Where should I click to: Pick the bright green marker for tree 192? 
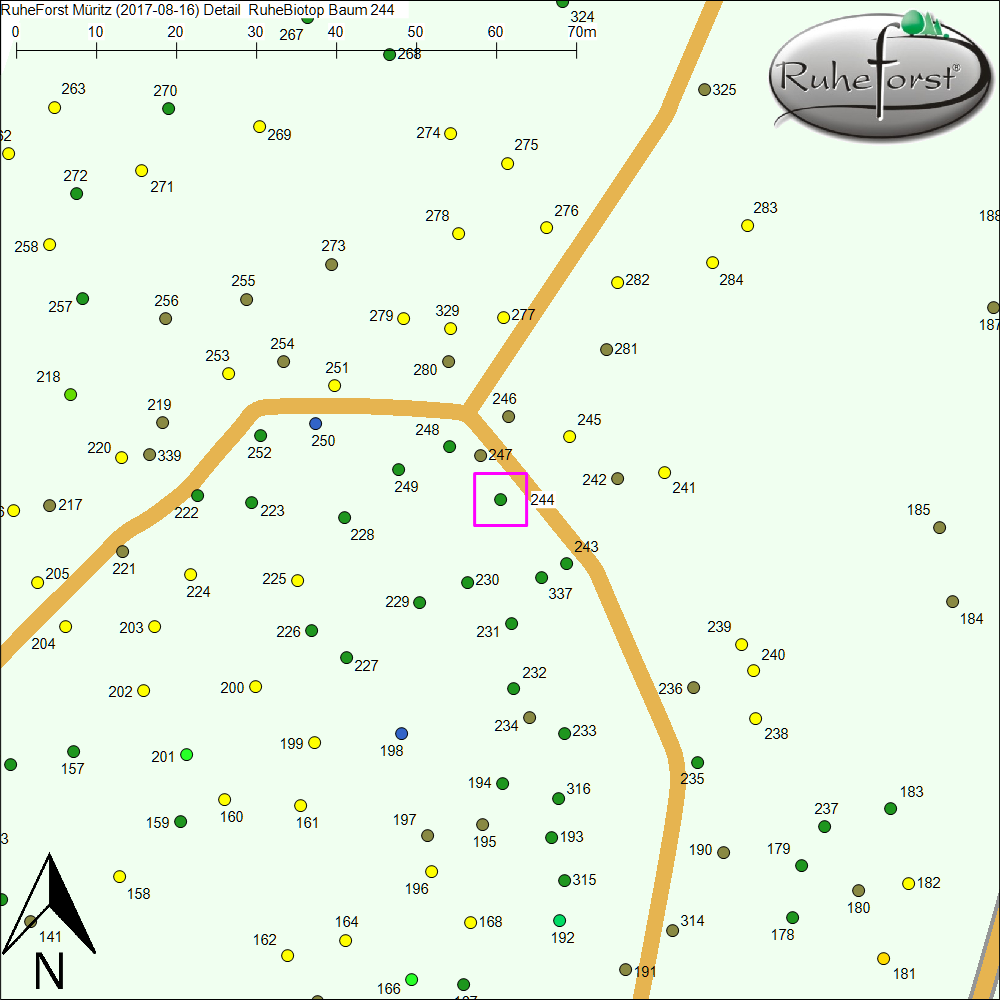559,920
